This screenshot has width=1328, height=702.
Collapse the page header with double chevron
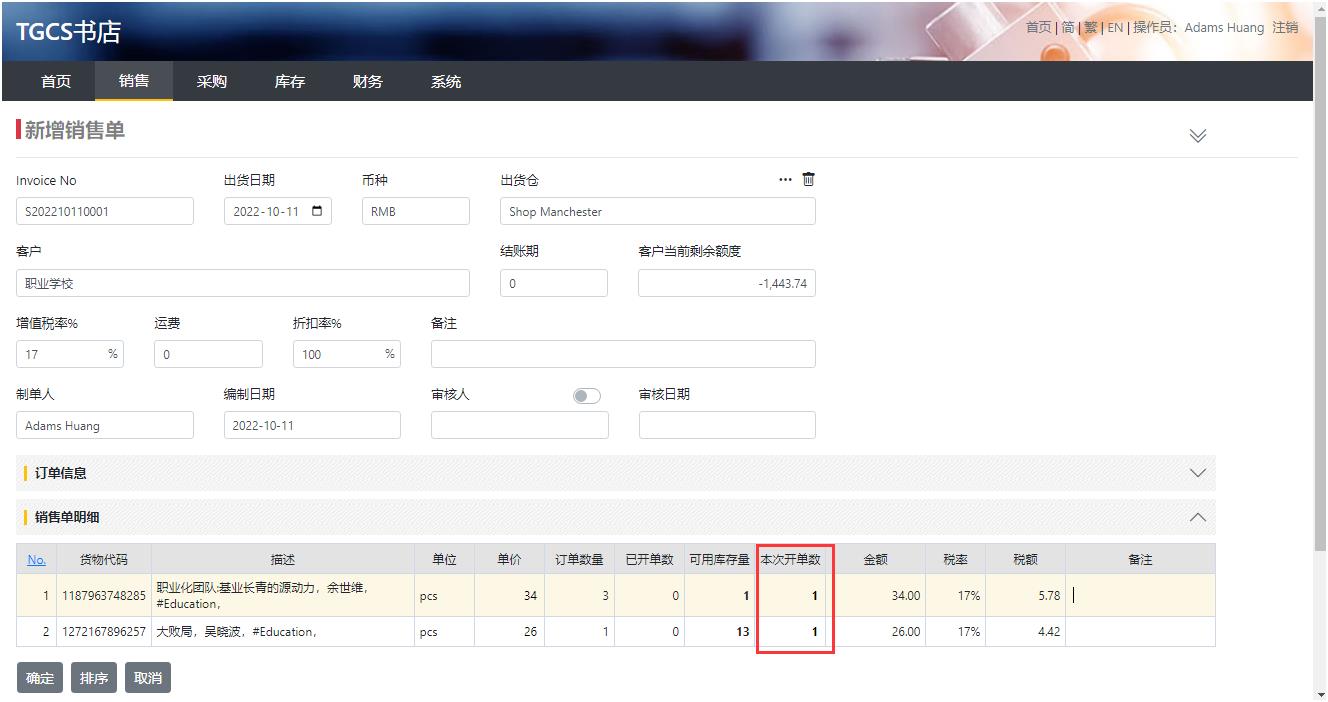coord(1197,136)
